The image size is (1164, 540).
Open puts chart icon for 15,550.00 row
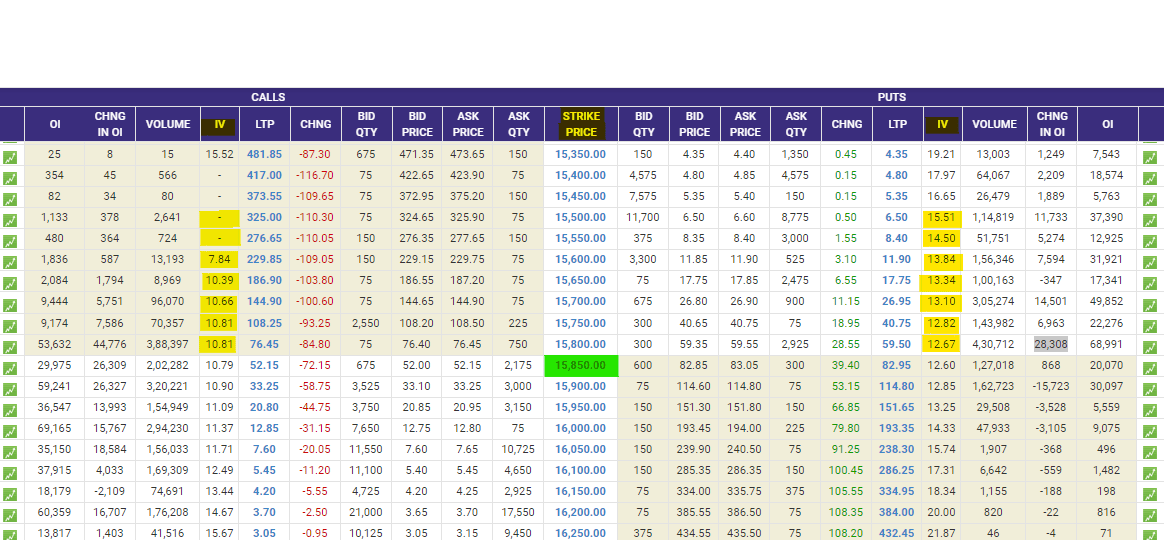[1150, 242]
